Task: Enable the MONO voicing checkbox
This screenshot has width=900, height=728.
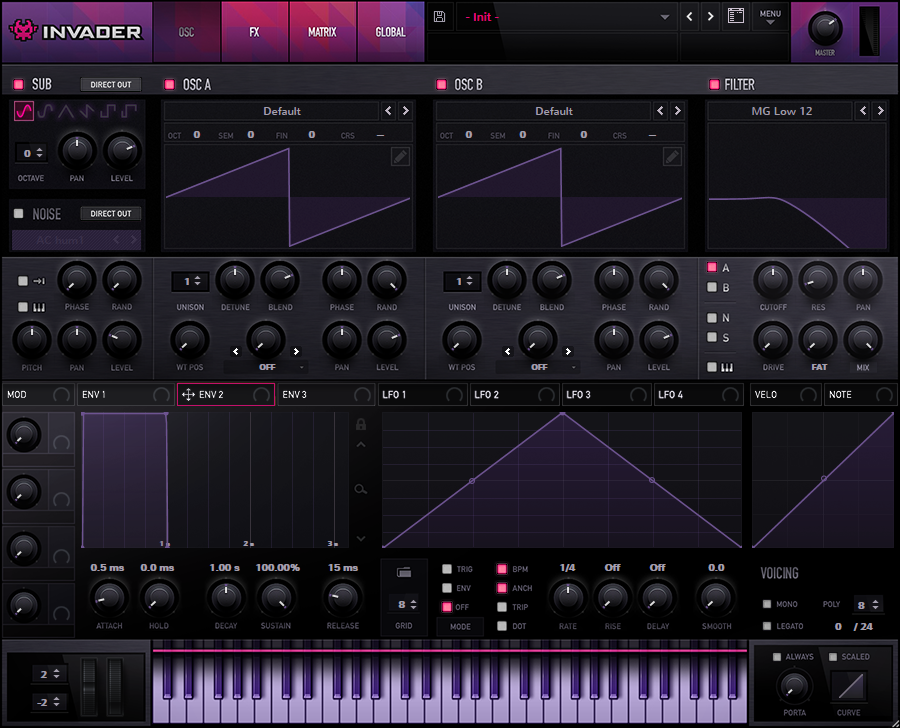Action: point(767,604)
